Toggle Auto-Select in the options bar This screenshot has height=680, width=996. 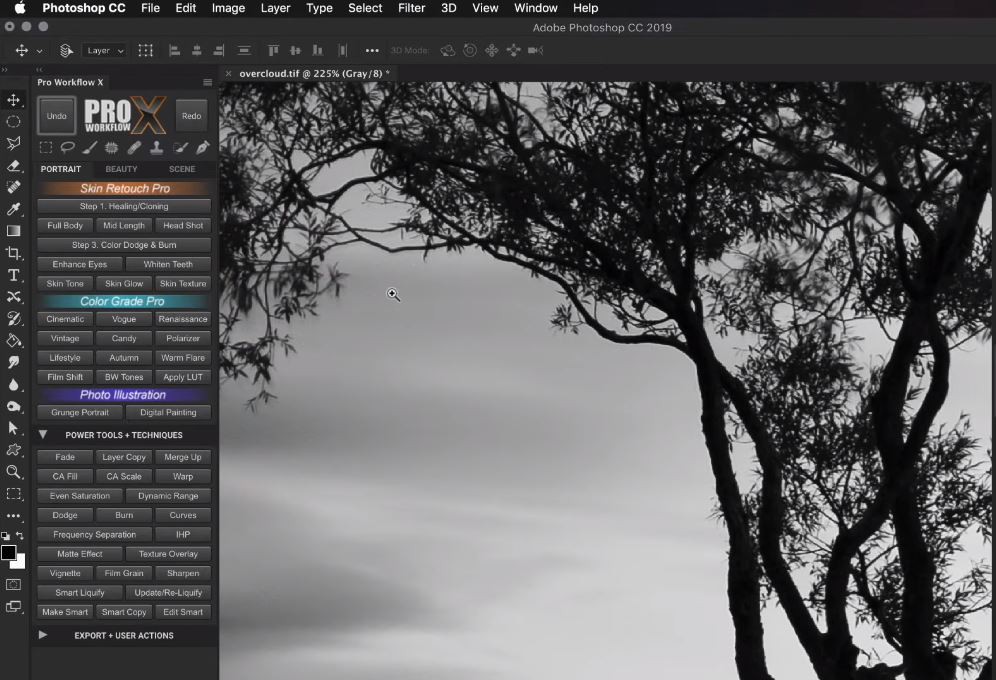67,50
